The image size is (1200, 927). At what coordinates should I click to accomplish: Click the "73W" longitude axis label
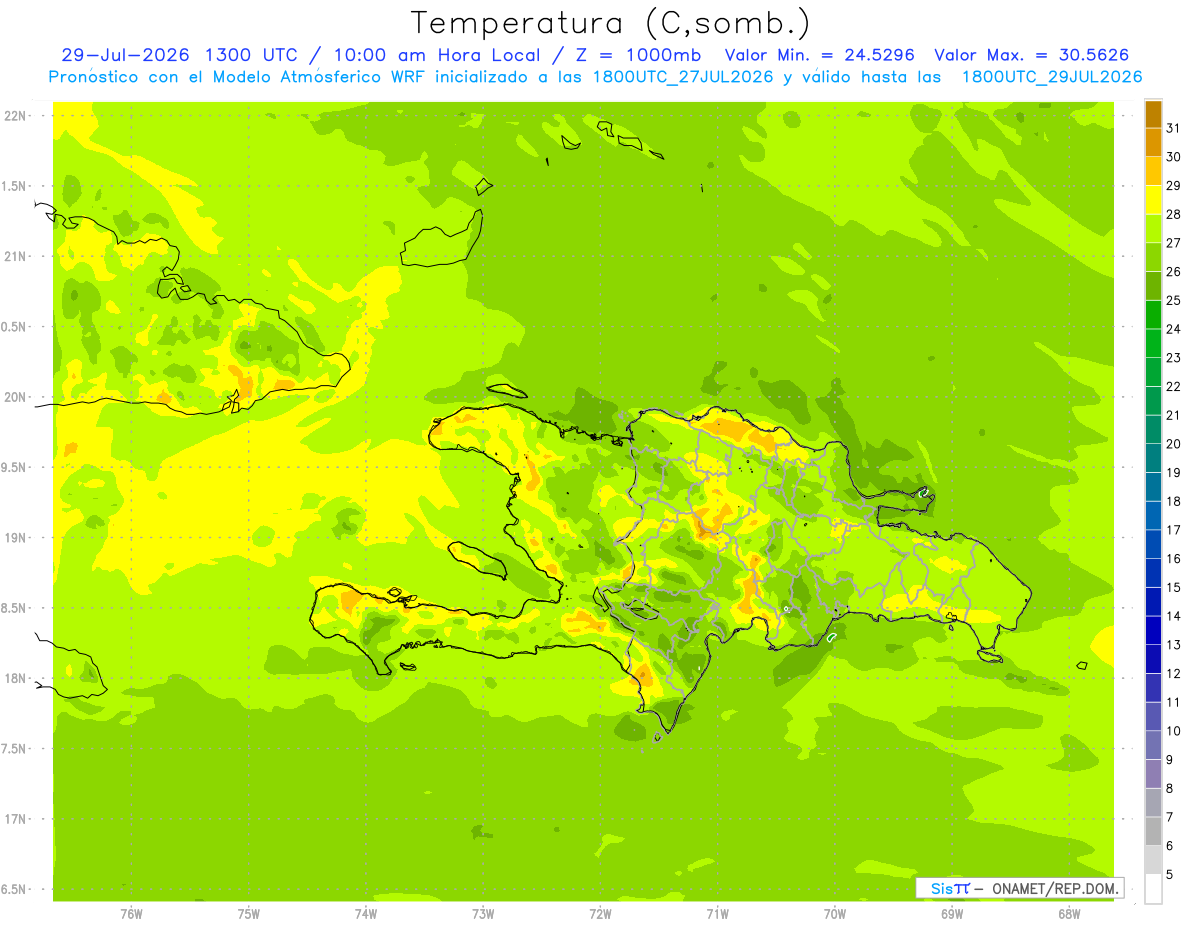[483, 914]
